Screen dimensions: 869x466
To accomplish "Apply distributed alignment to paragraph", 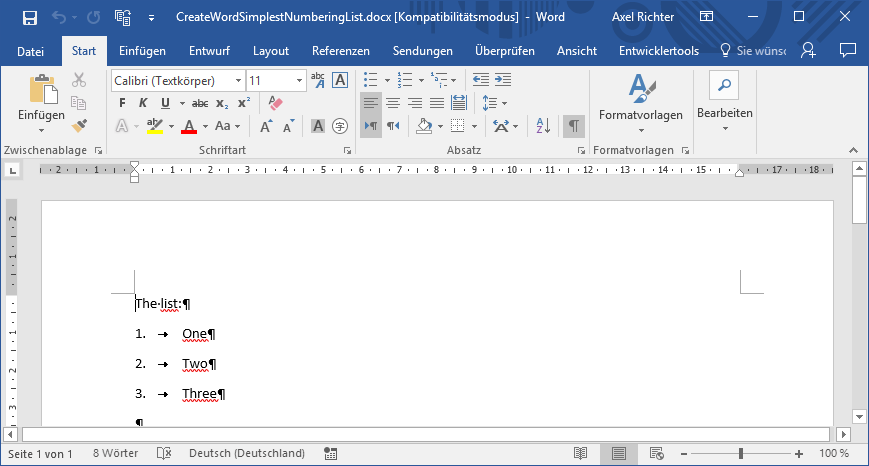I will 459,103.
